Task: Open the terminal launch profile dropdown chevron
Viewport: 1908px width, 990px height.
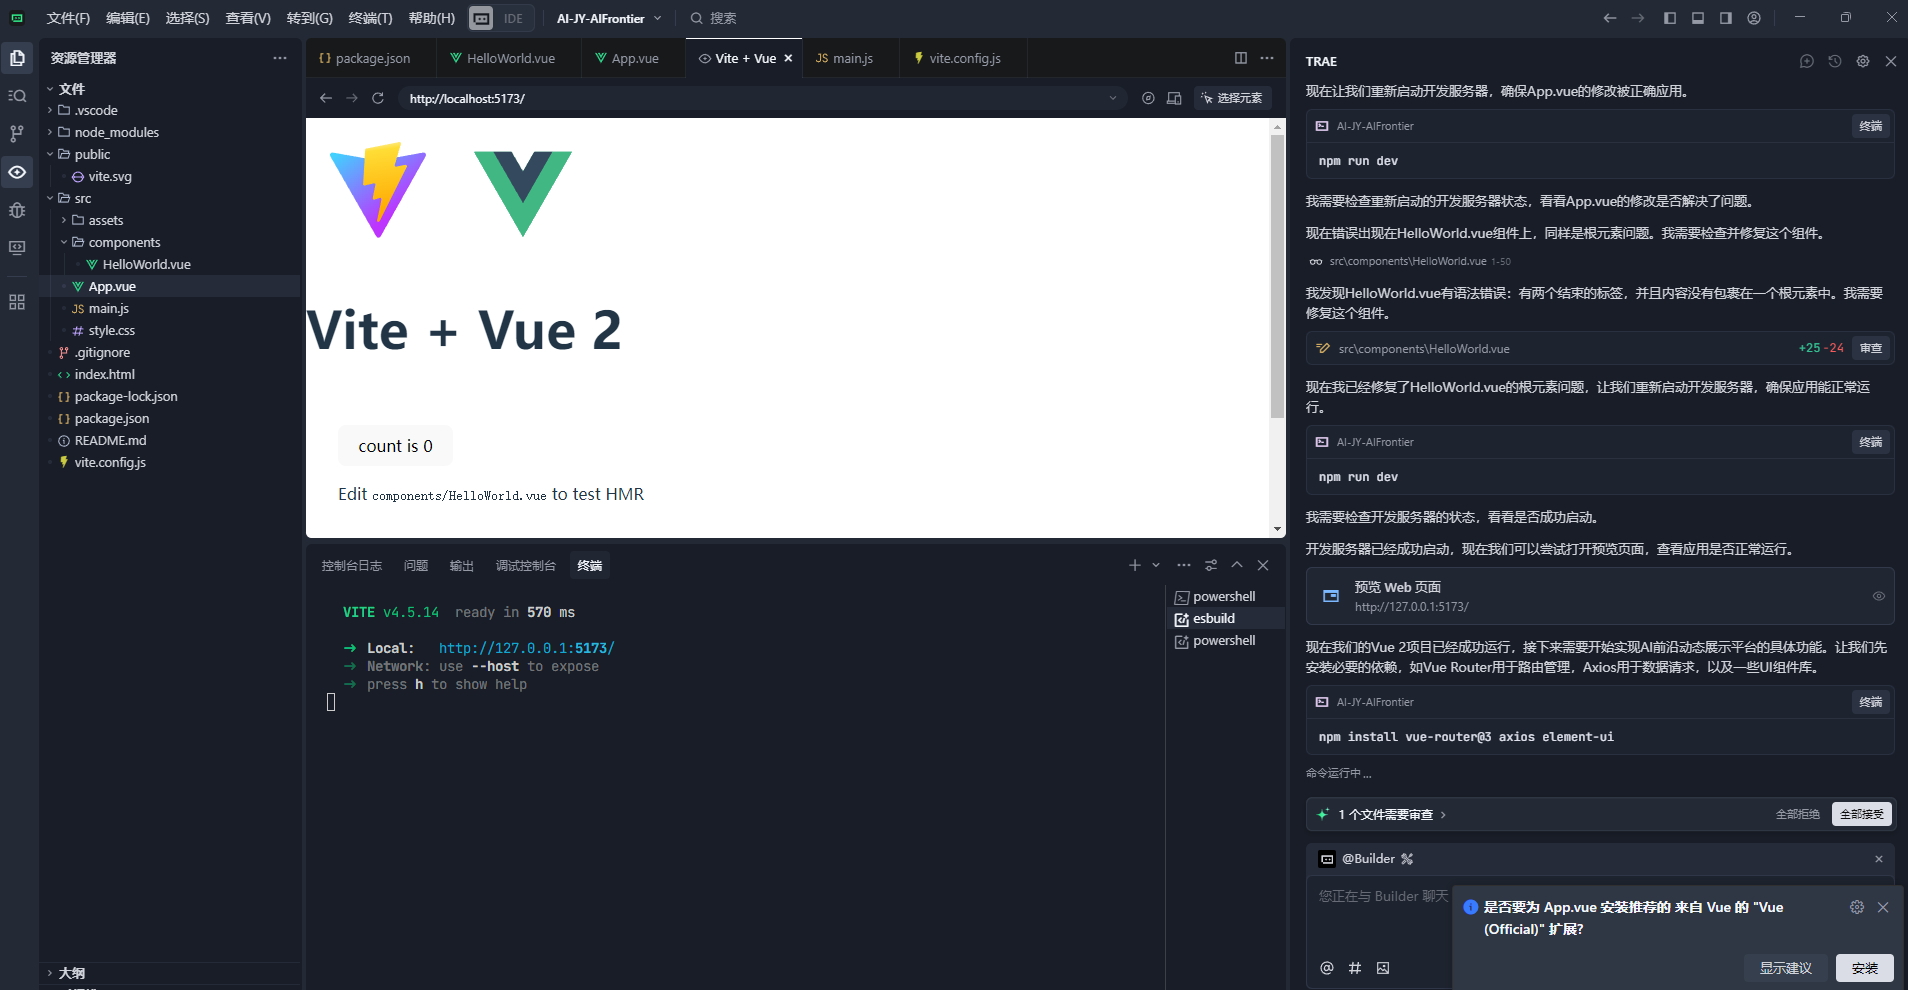Action: pyautogui.click(x=1154, y=565)
